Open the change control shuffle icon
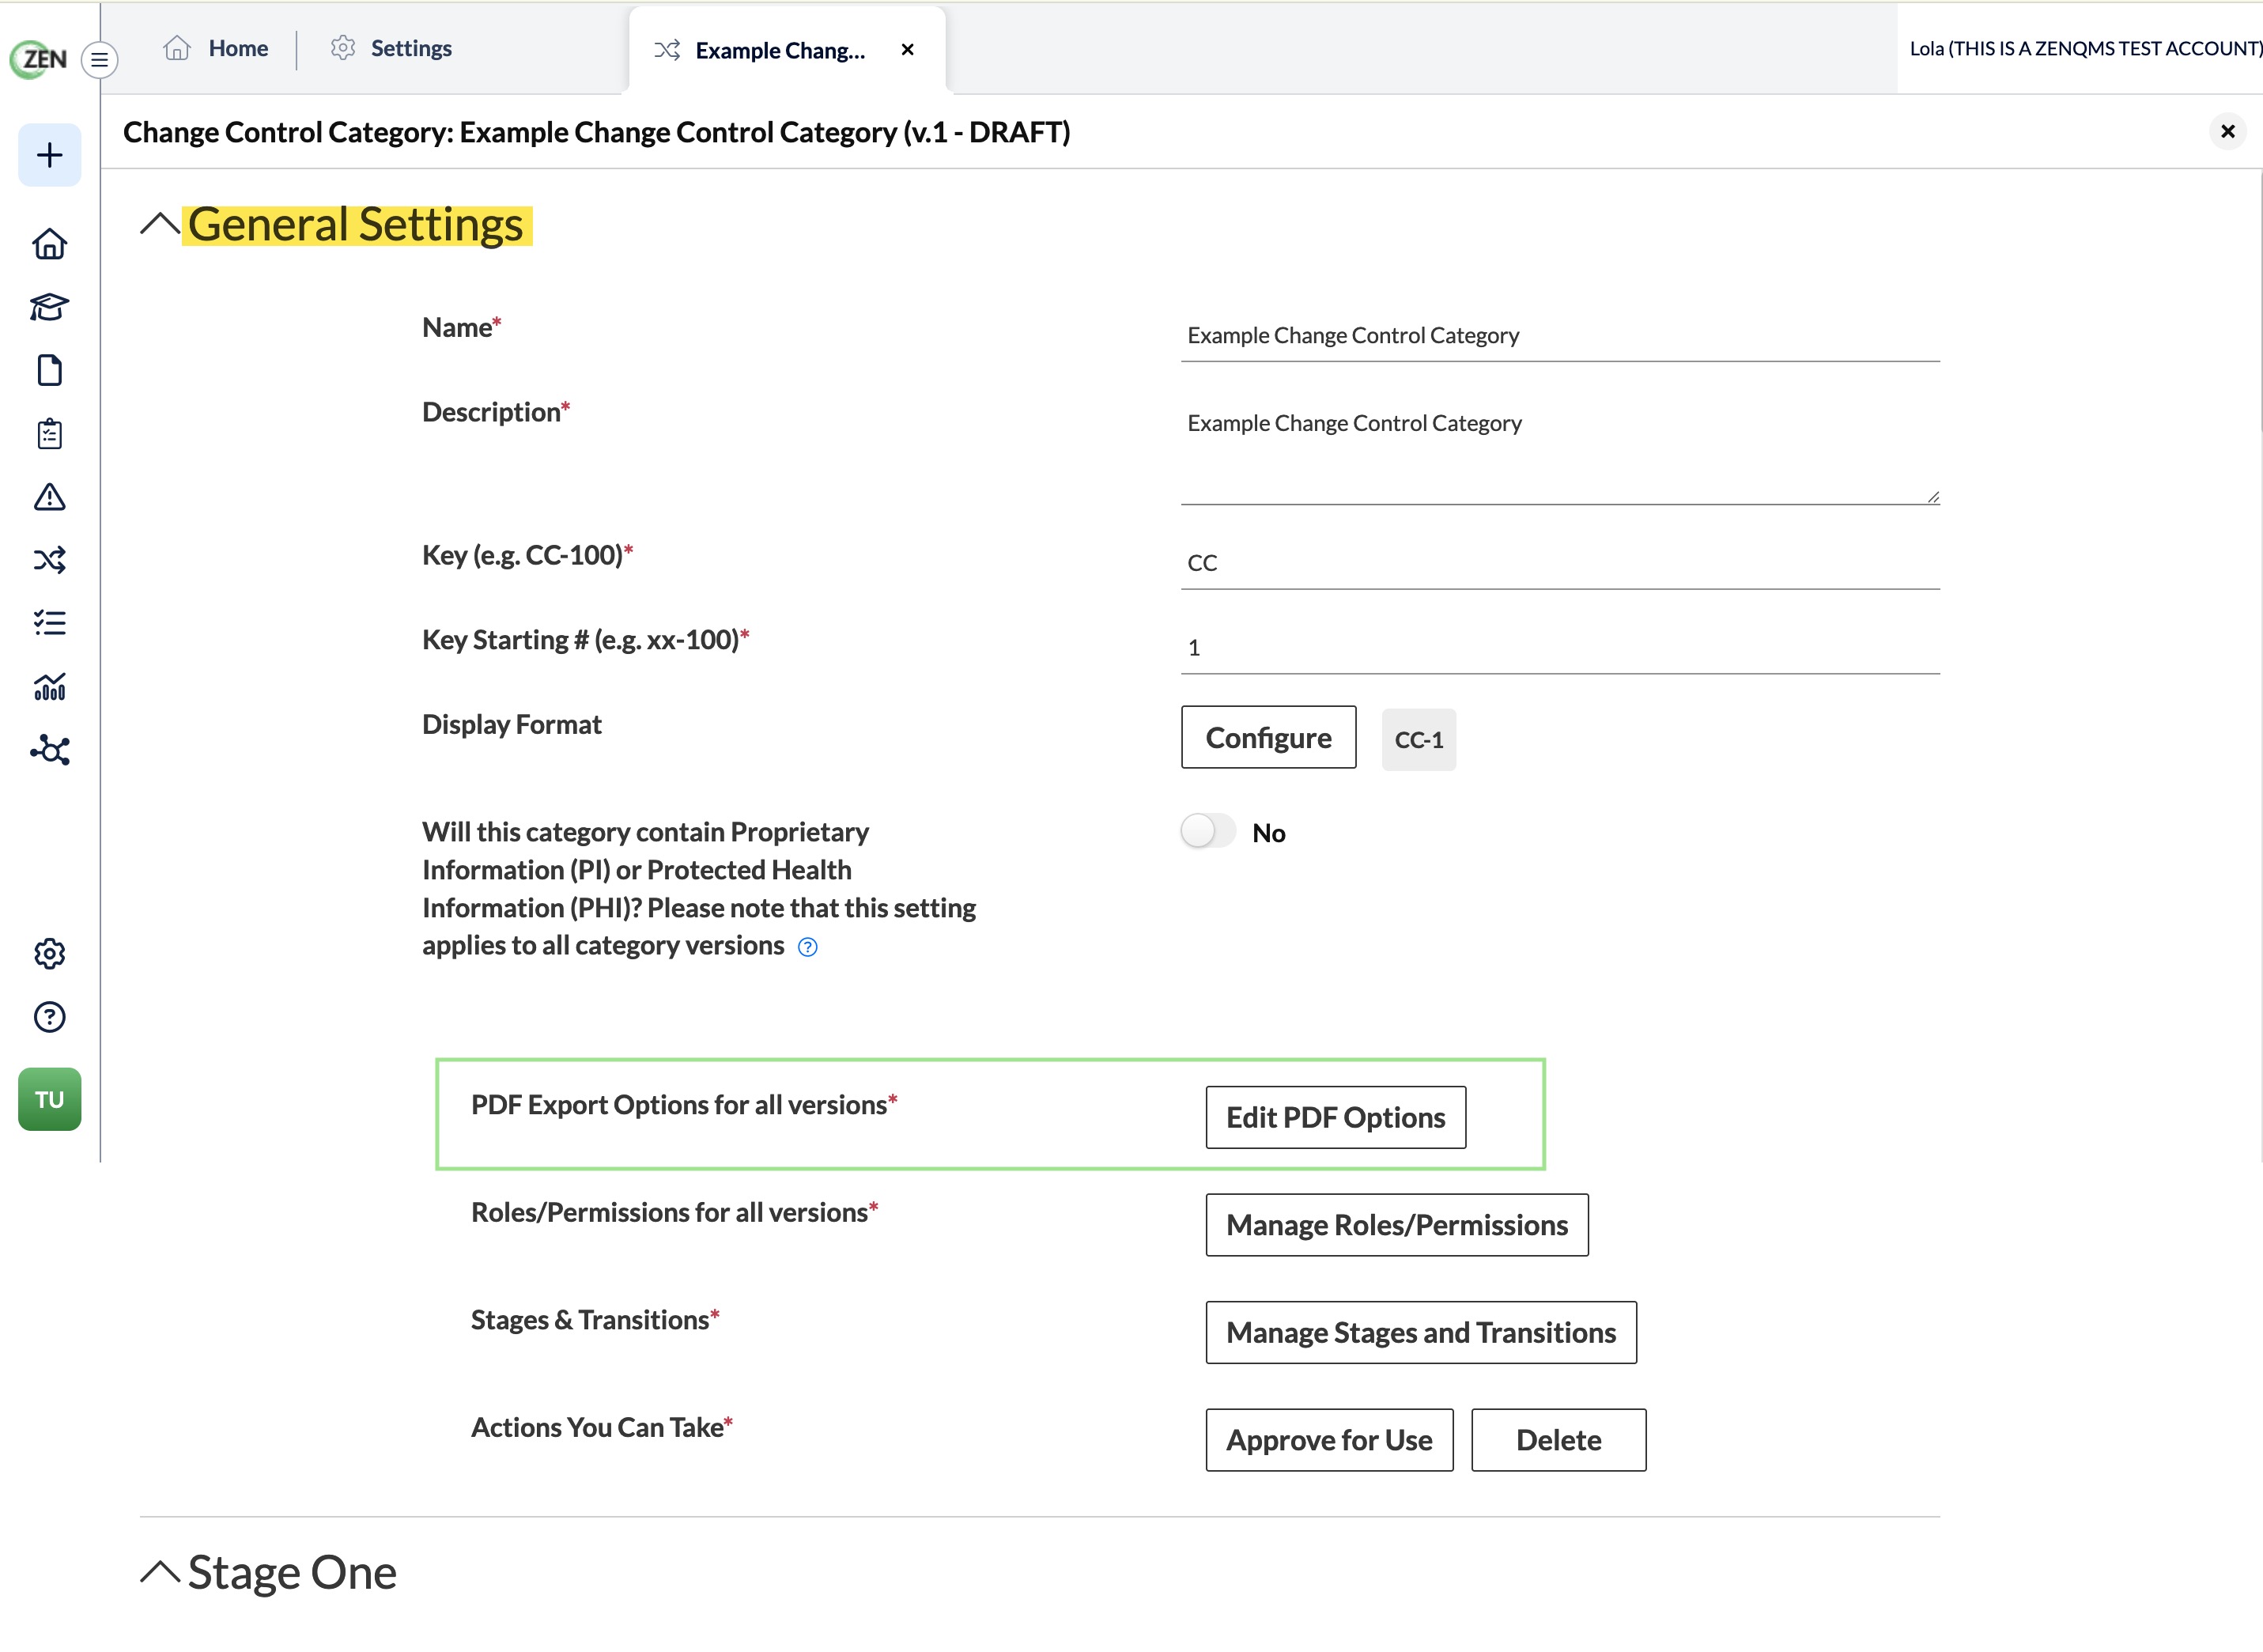This screenshot has height=1652, width=2263. [x=49, y=560]
